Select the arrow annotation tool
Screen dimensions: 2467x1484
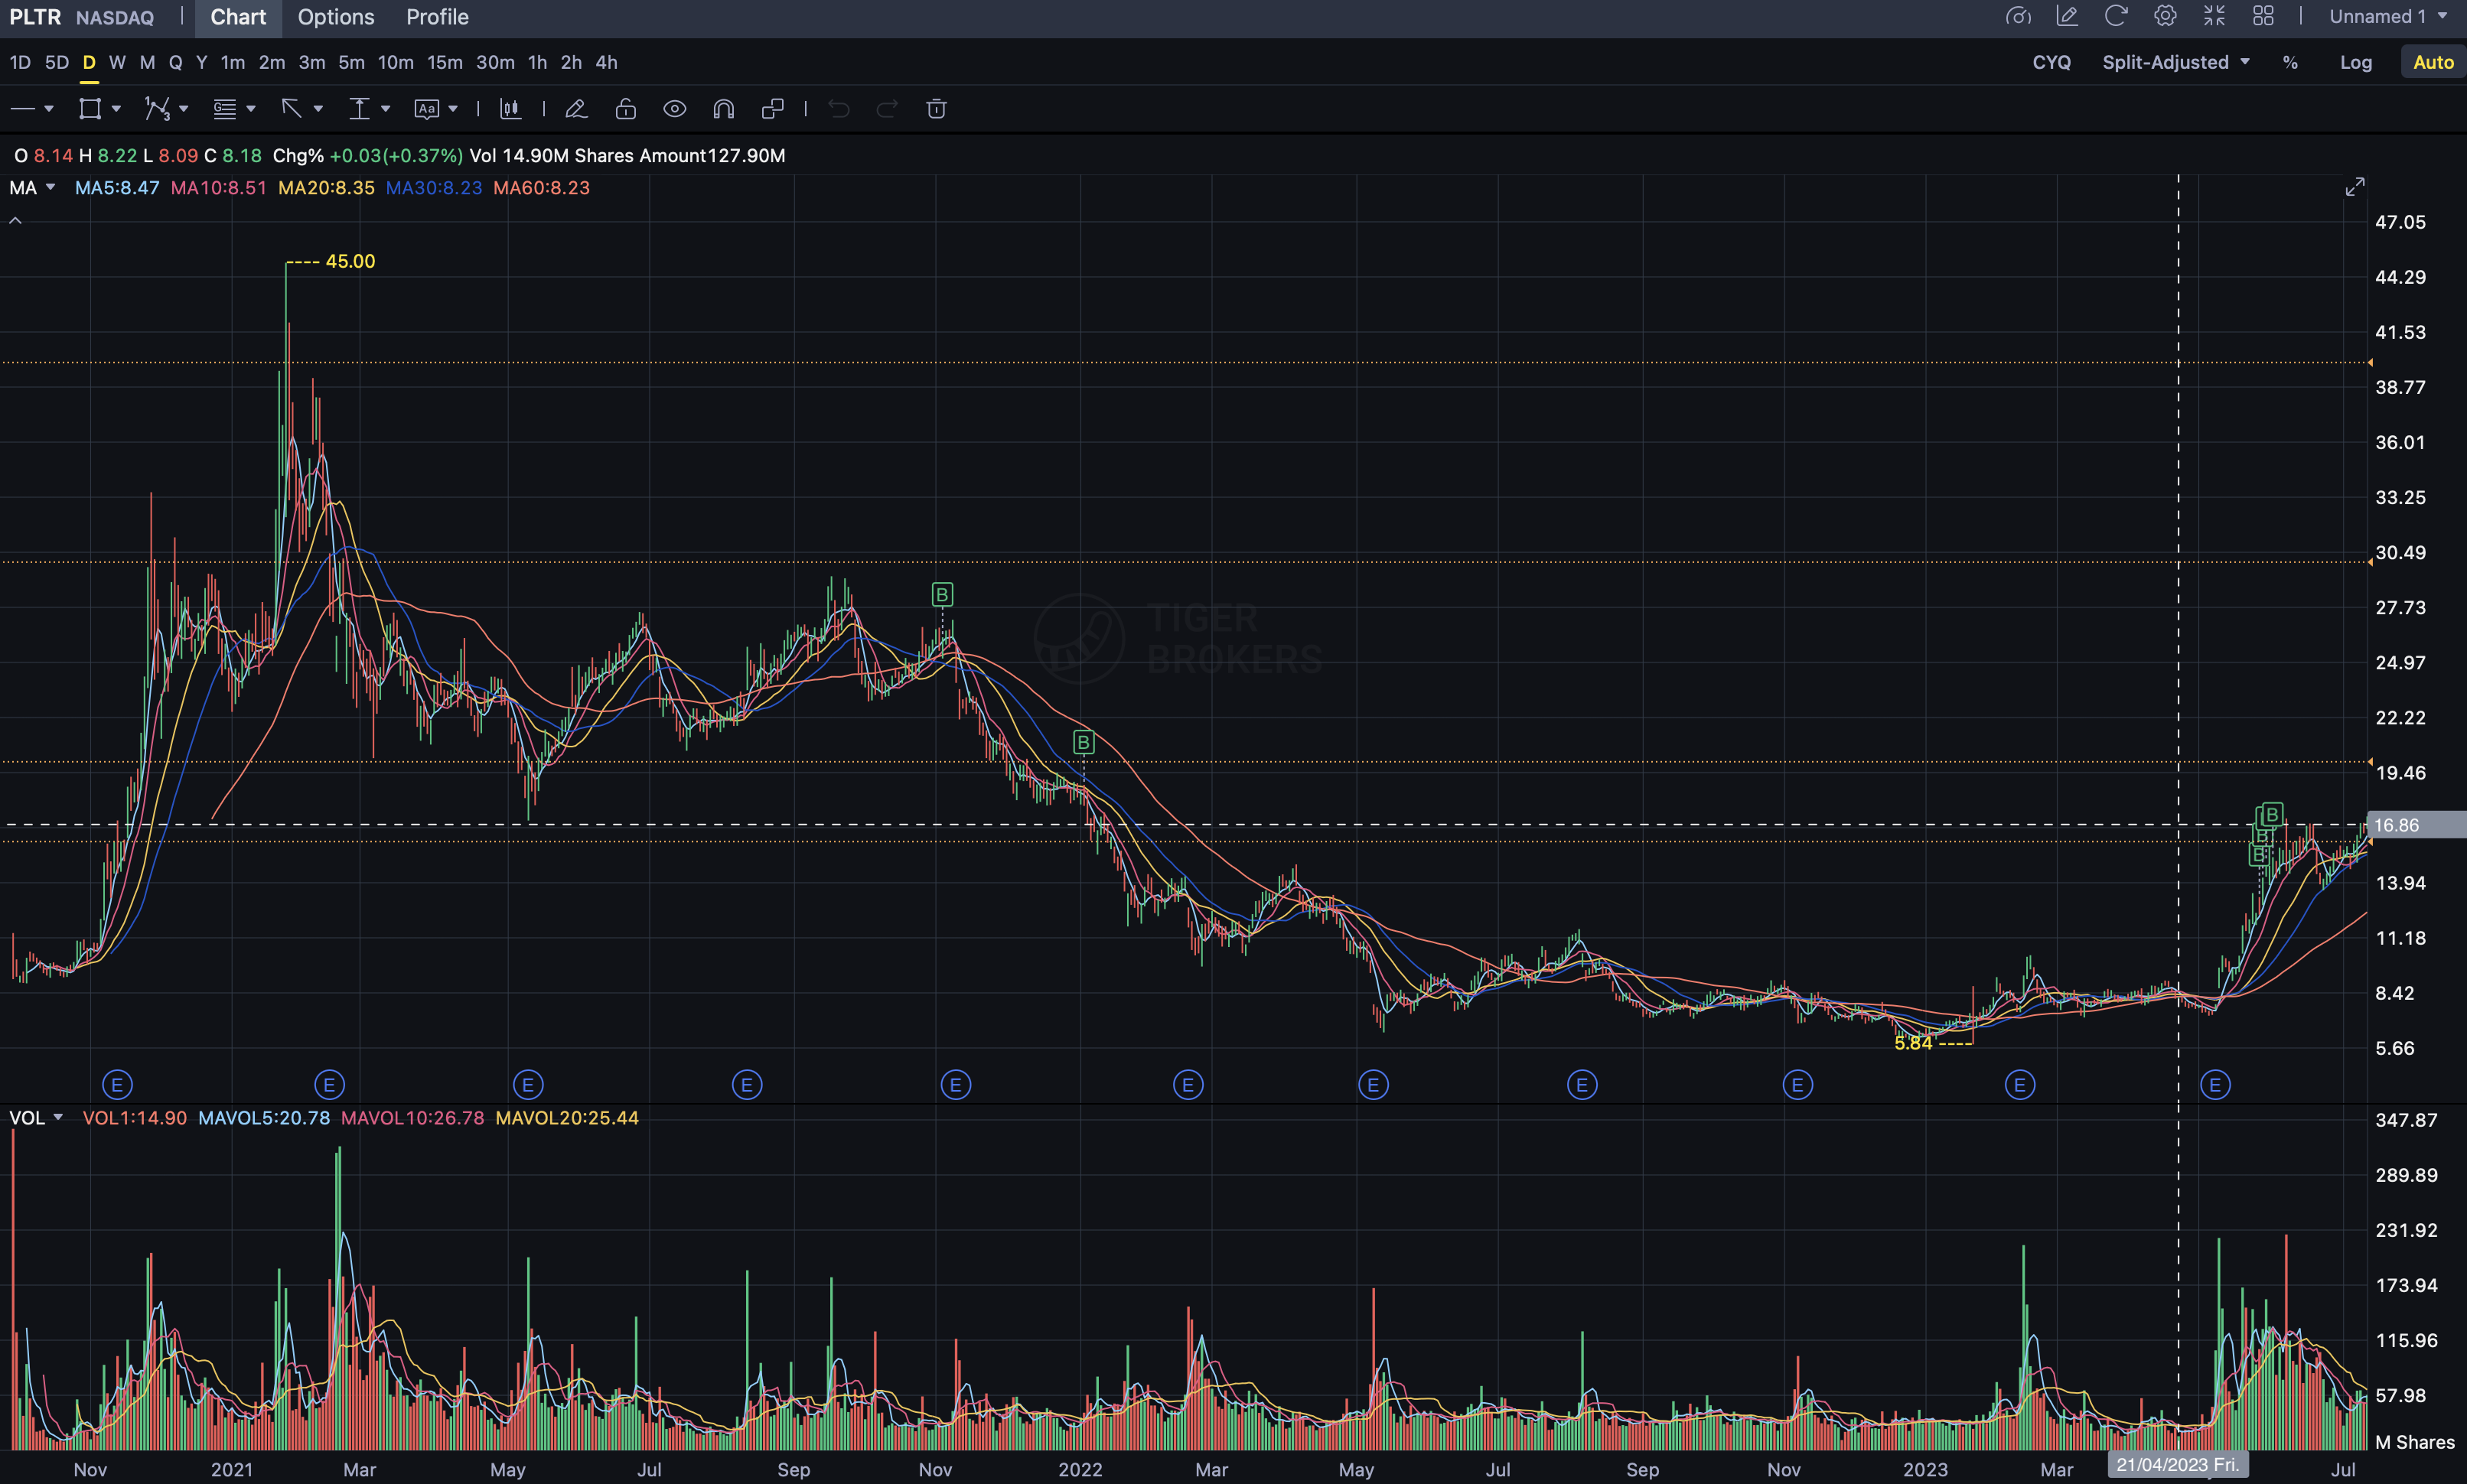(291, 108)
